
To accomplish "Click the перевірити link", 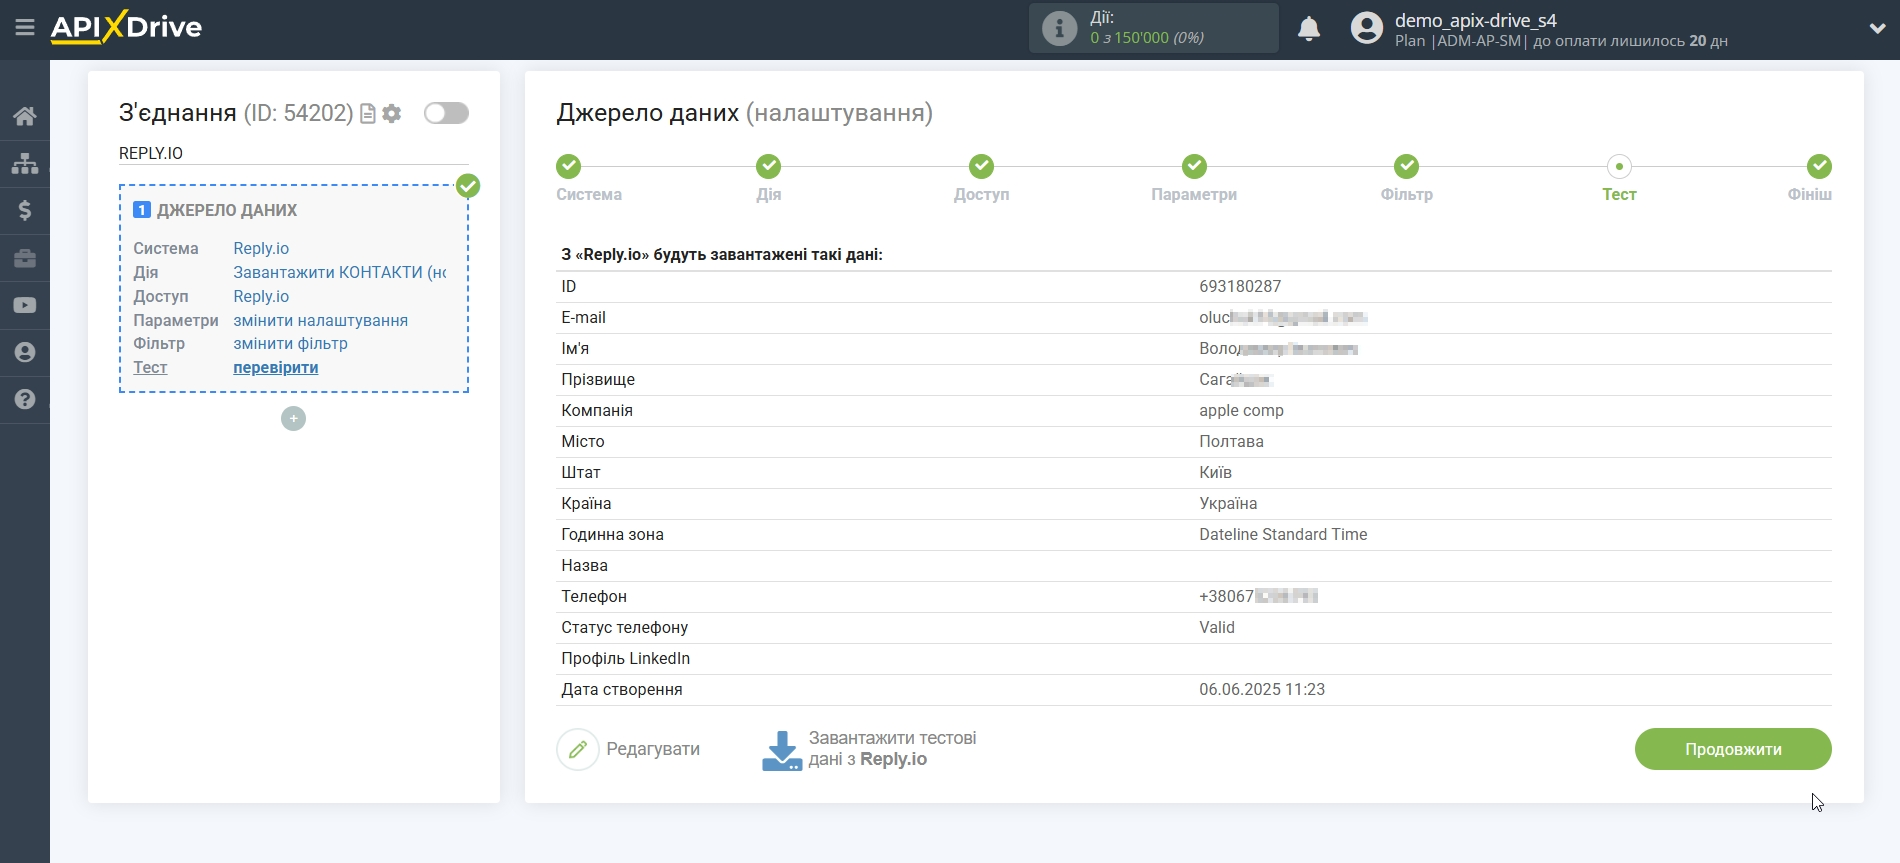I will pyautogui.click(x=276, y=367).
